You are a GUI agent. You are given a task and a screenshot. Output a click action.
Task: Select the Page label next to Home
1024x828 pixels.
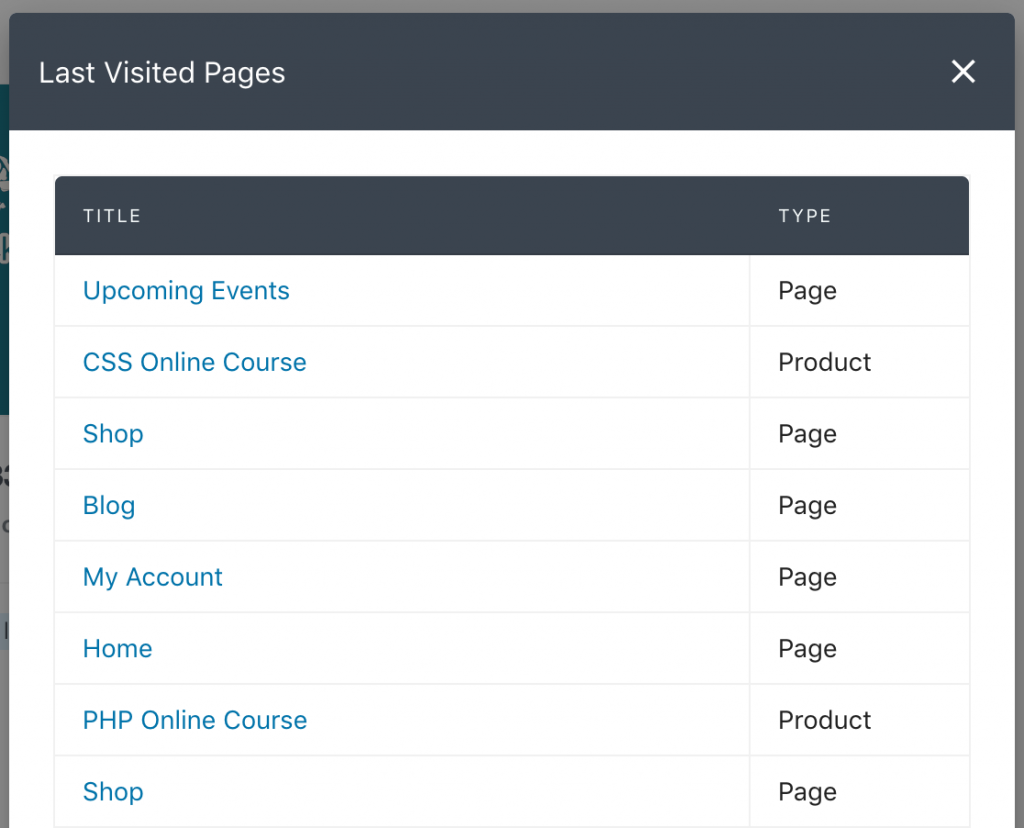807,648
